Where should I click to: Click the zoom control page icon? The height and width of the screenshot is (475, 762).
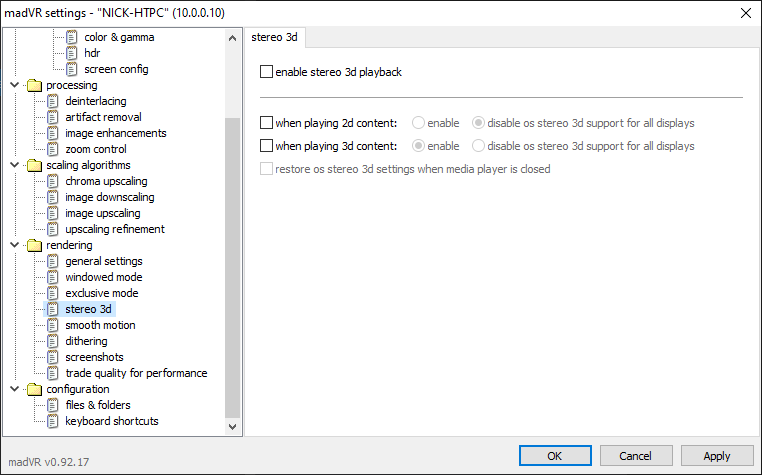point(53,149)
